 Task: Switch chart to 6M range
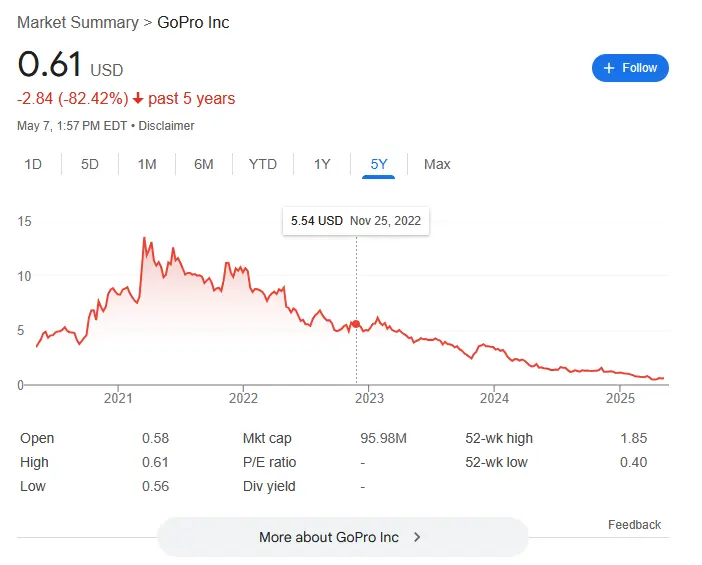click(204, 164)
